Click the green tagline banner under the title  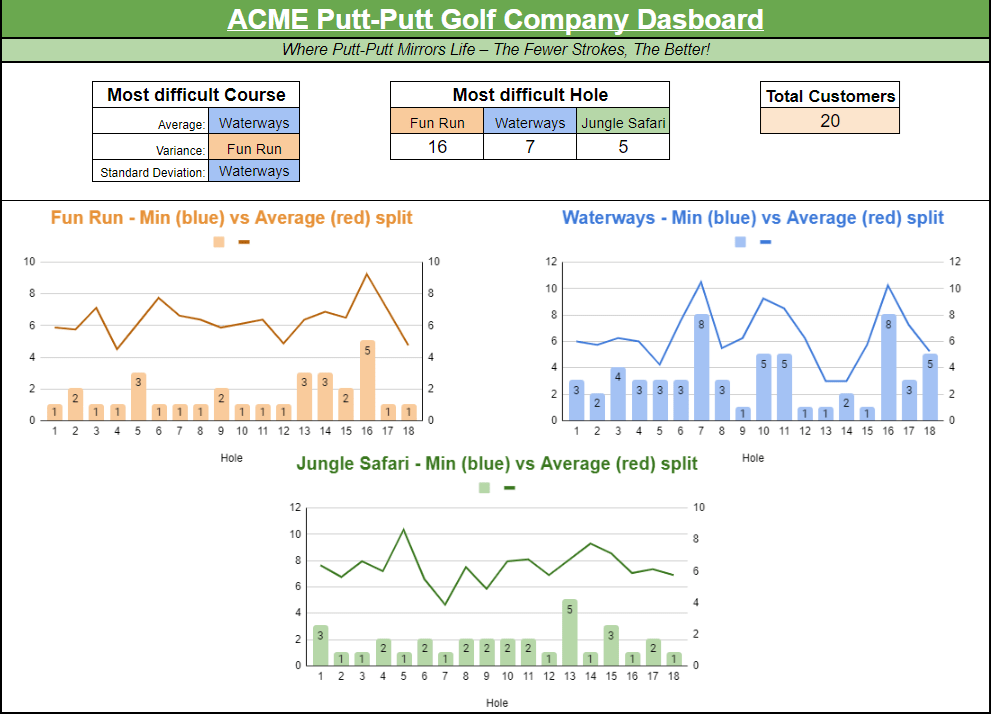(x=495, y=49)
